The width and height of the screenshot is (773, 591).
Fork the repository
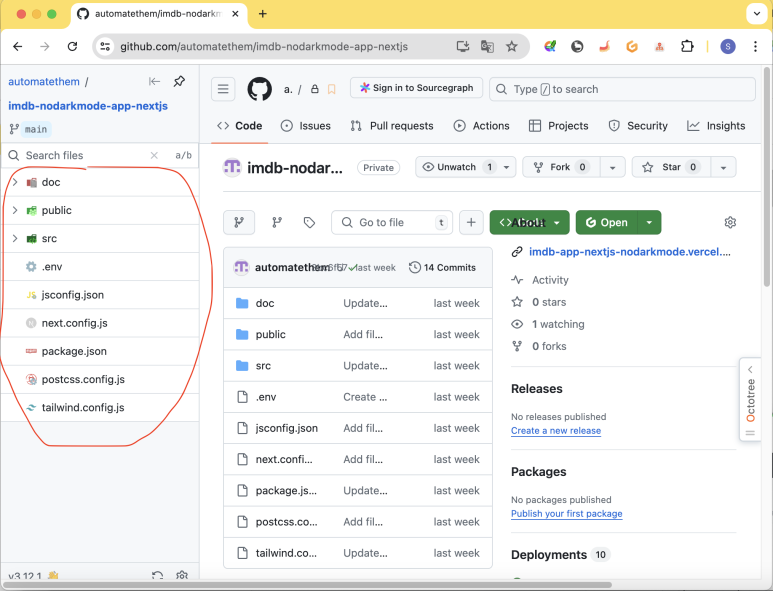[561, 168]
